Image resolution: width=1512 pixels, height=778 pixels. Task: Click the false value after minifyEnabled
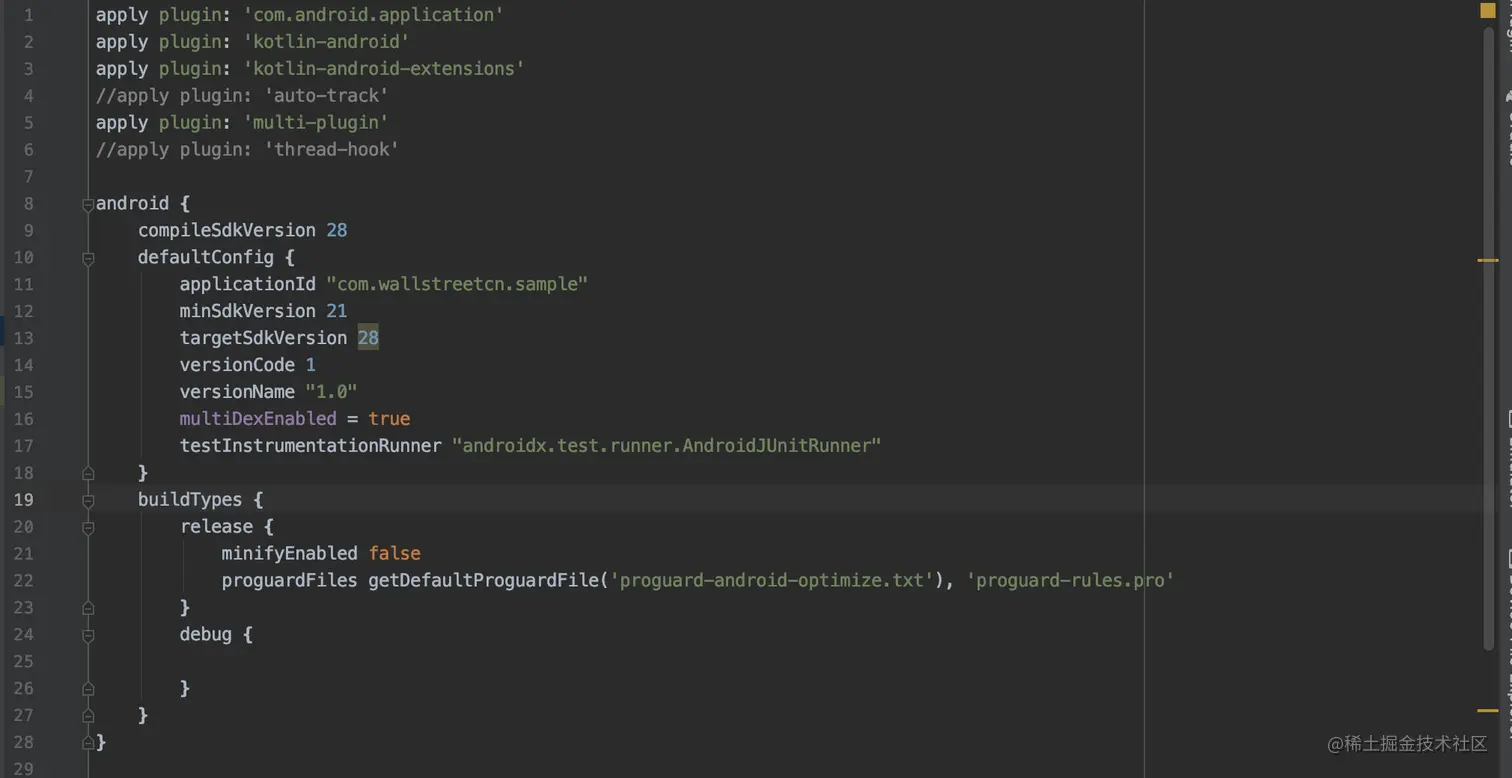pyautogui.click(x=395, y=554)
